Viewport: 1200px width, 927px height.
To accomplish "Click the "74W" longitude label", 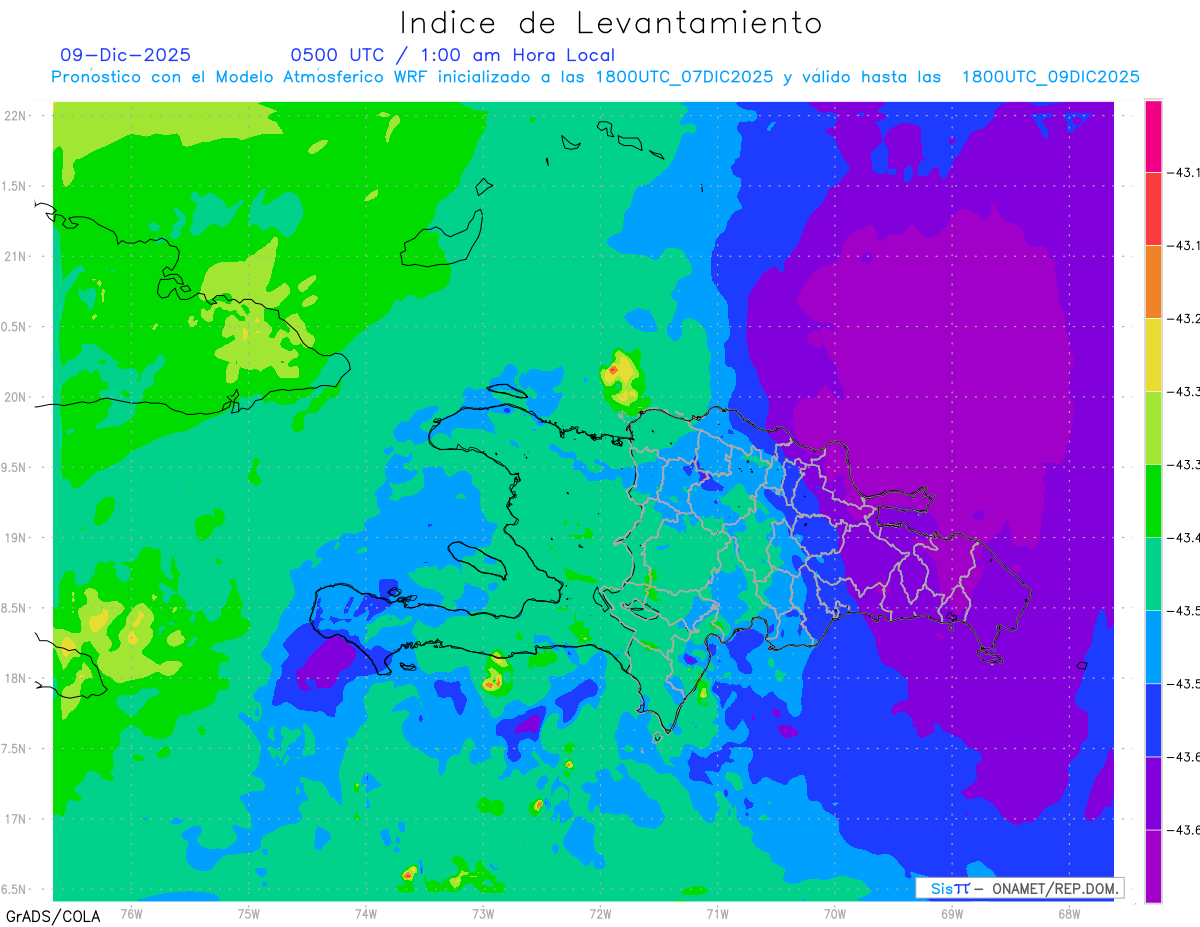I will pos(366,913).
